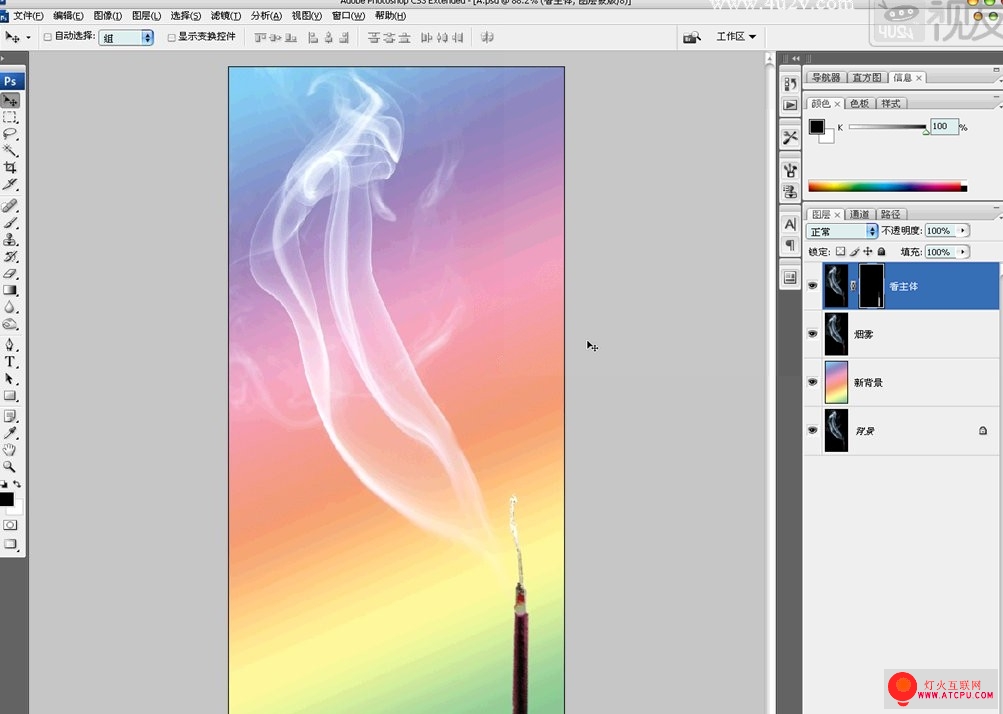The height and width of the screenshot is (714, 1003).
Task: Select the Move tool
Action: pyautogui.click(x=10, y=100)
